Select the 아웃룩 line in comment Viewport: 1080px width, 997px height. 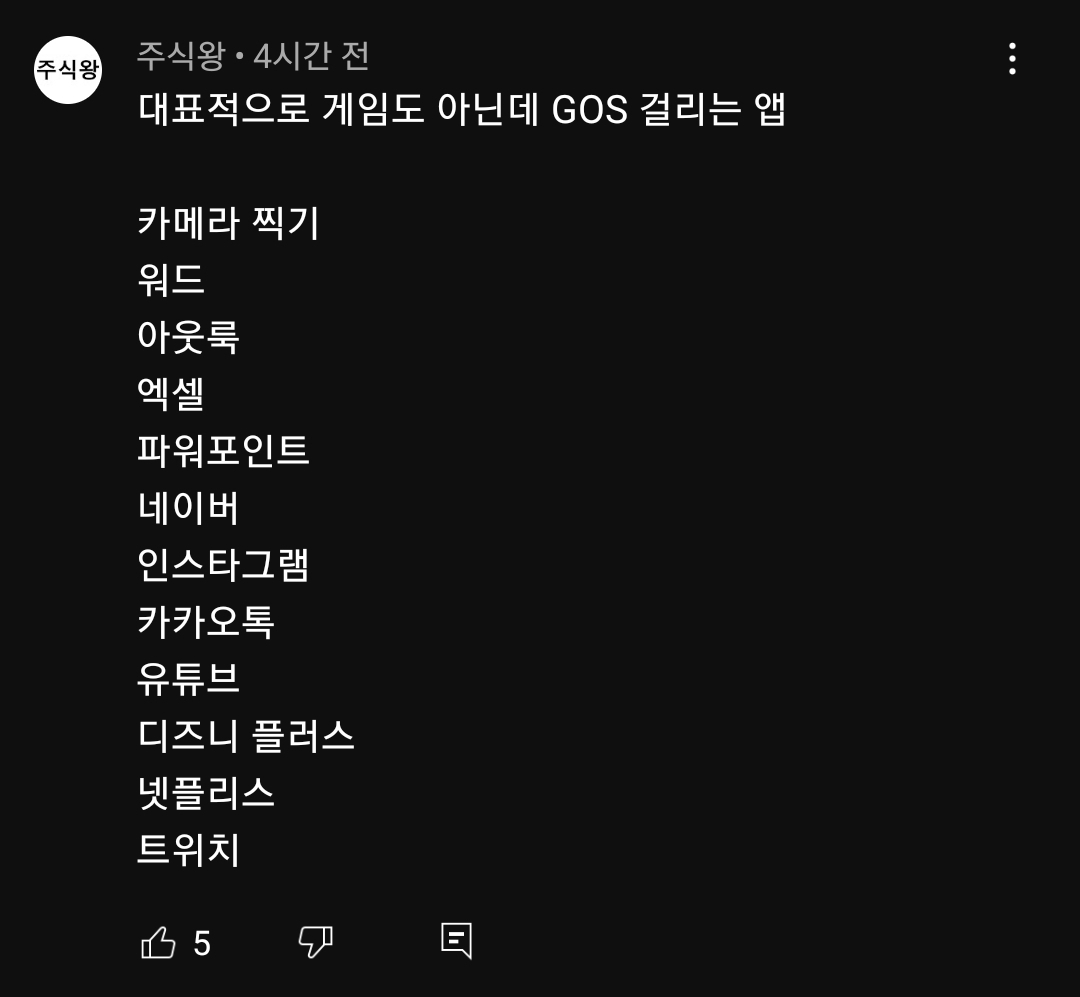point(188,337)
